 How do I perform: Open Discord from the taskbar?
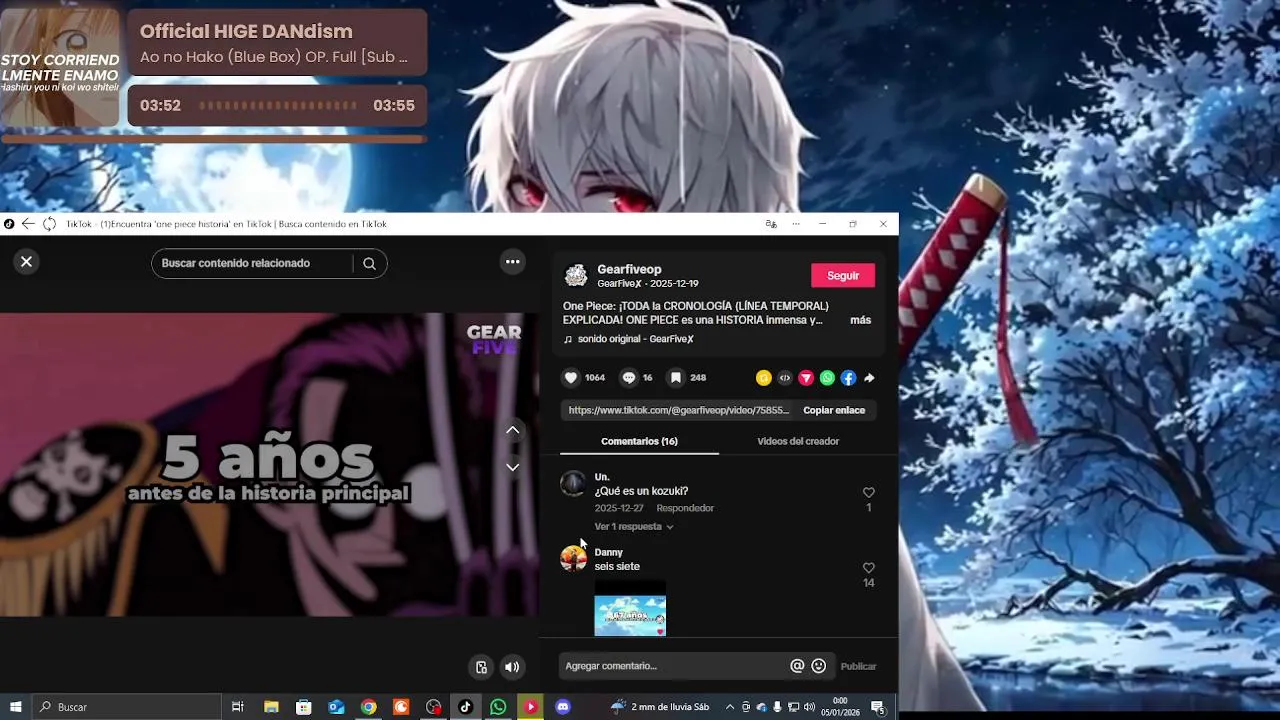[563, 707]
